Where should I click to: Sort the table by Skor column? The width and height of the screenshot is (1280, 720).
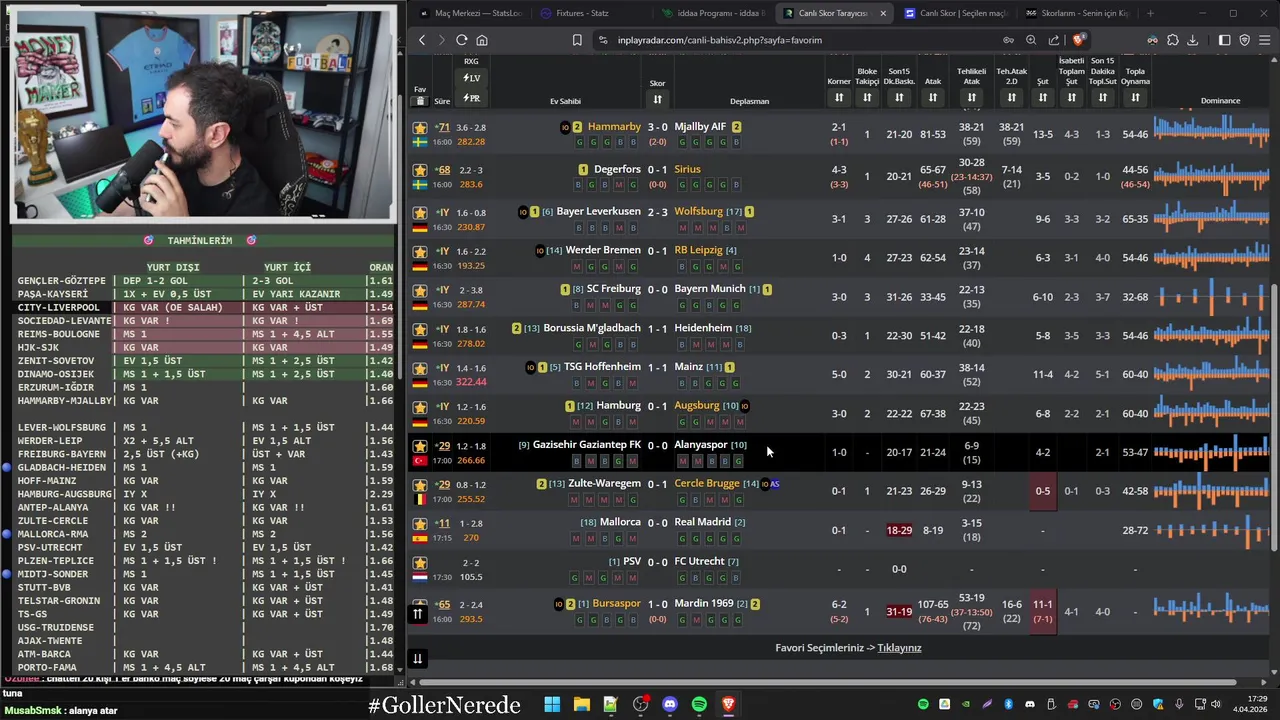click(657, 99)
